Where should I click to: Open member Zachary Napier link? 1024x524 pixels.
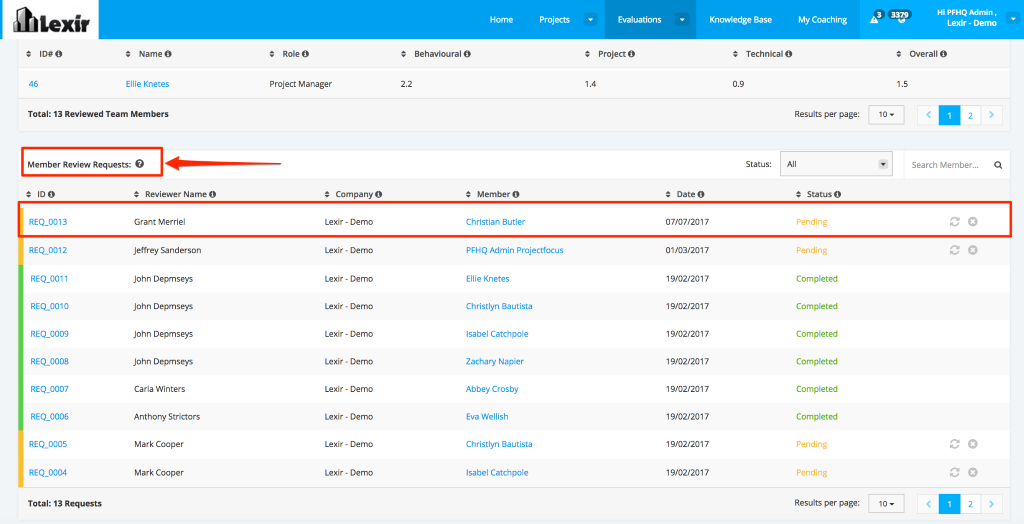point(494,361)
